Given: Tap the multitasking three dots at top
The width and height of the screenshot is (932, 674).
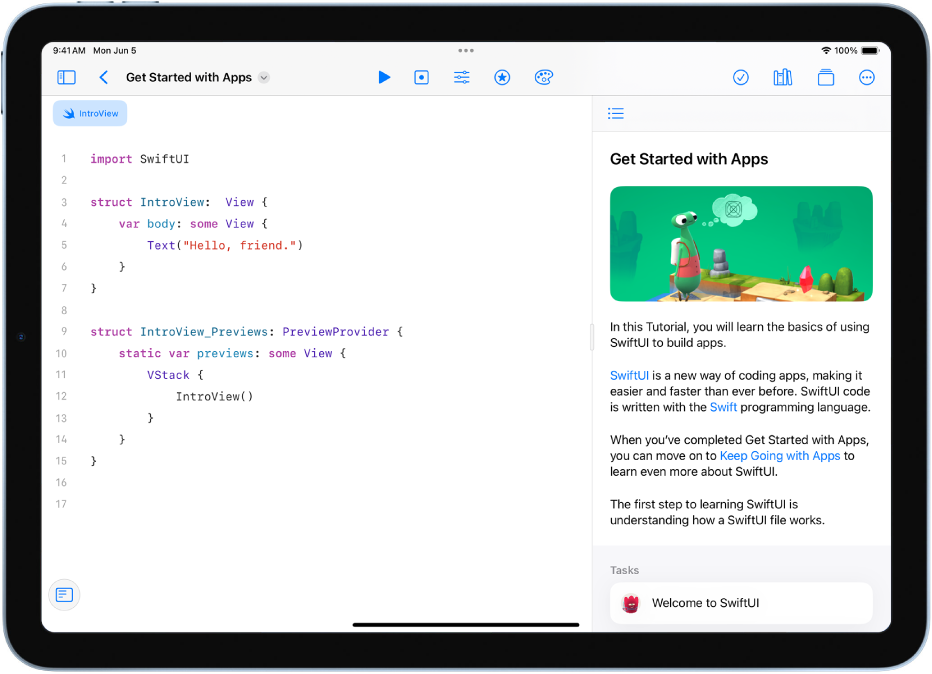Looking at the screenshot, I should point(466,51).
